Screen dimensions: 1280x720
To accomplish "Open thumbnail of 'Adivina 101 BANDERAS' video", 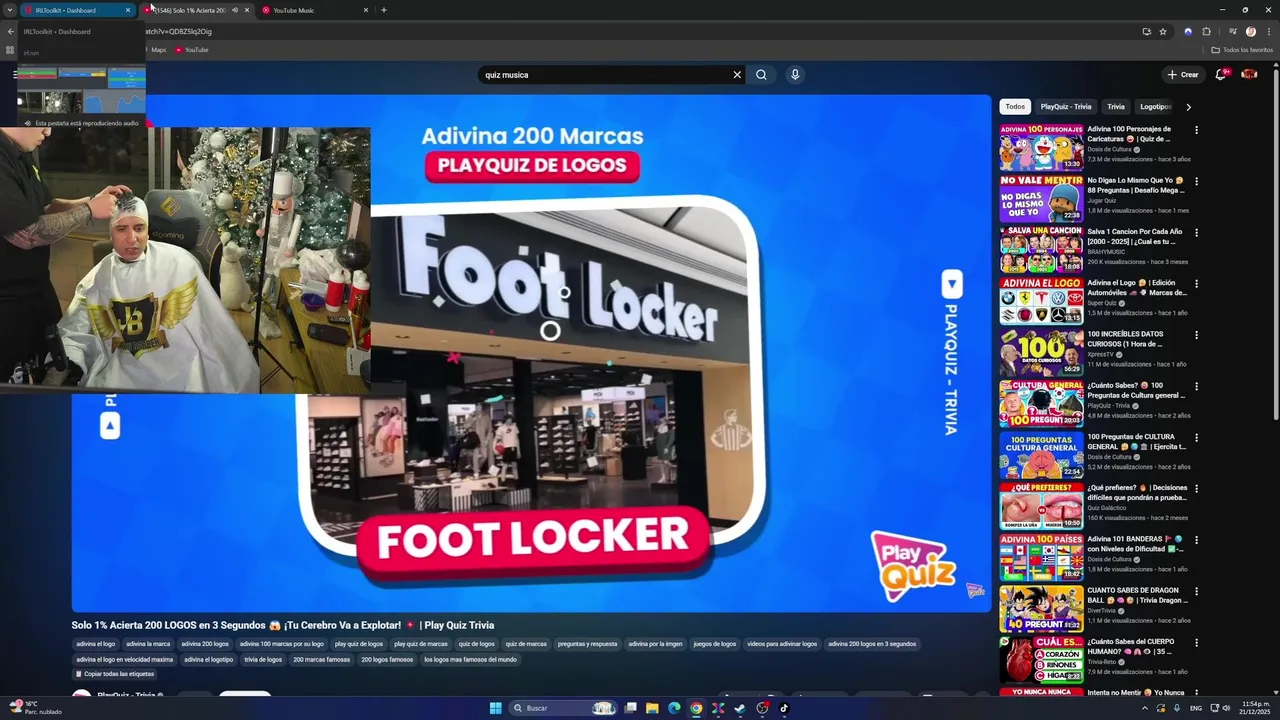I will 1041,557.
